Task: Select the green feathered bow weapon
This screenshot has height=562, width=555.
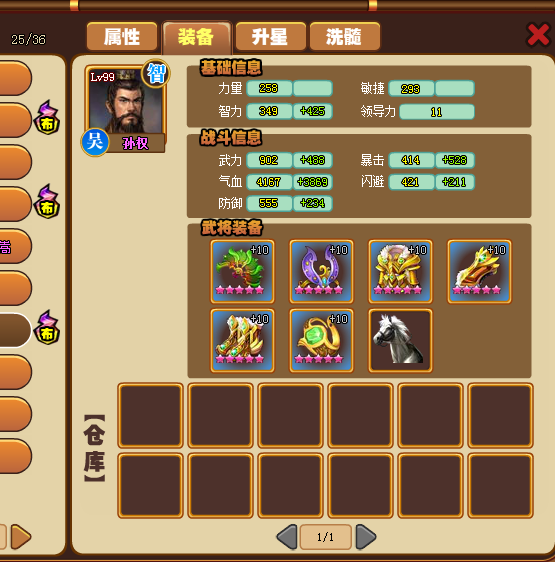Action: click(x=242, y=272)
